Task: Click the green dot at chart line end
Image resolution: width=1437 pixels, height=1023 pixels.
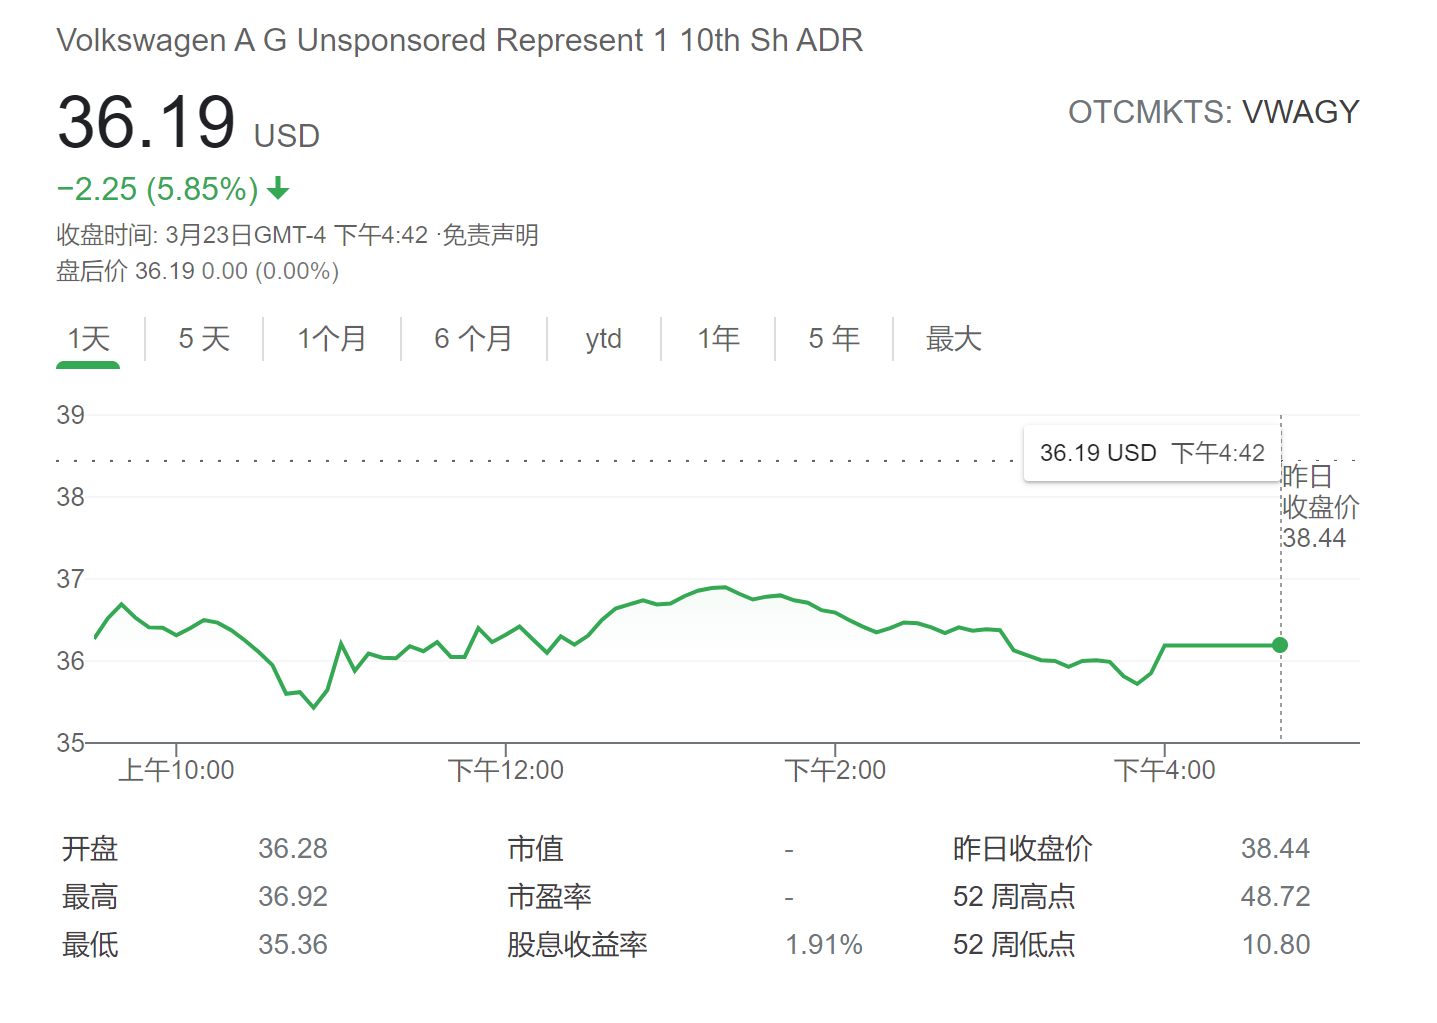Action: [1280, 645]
